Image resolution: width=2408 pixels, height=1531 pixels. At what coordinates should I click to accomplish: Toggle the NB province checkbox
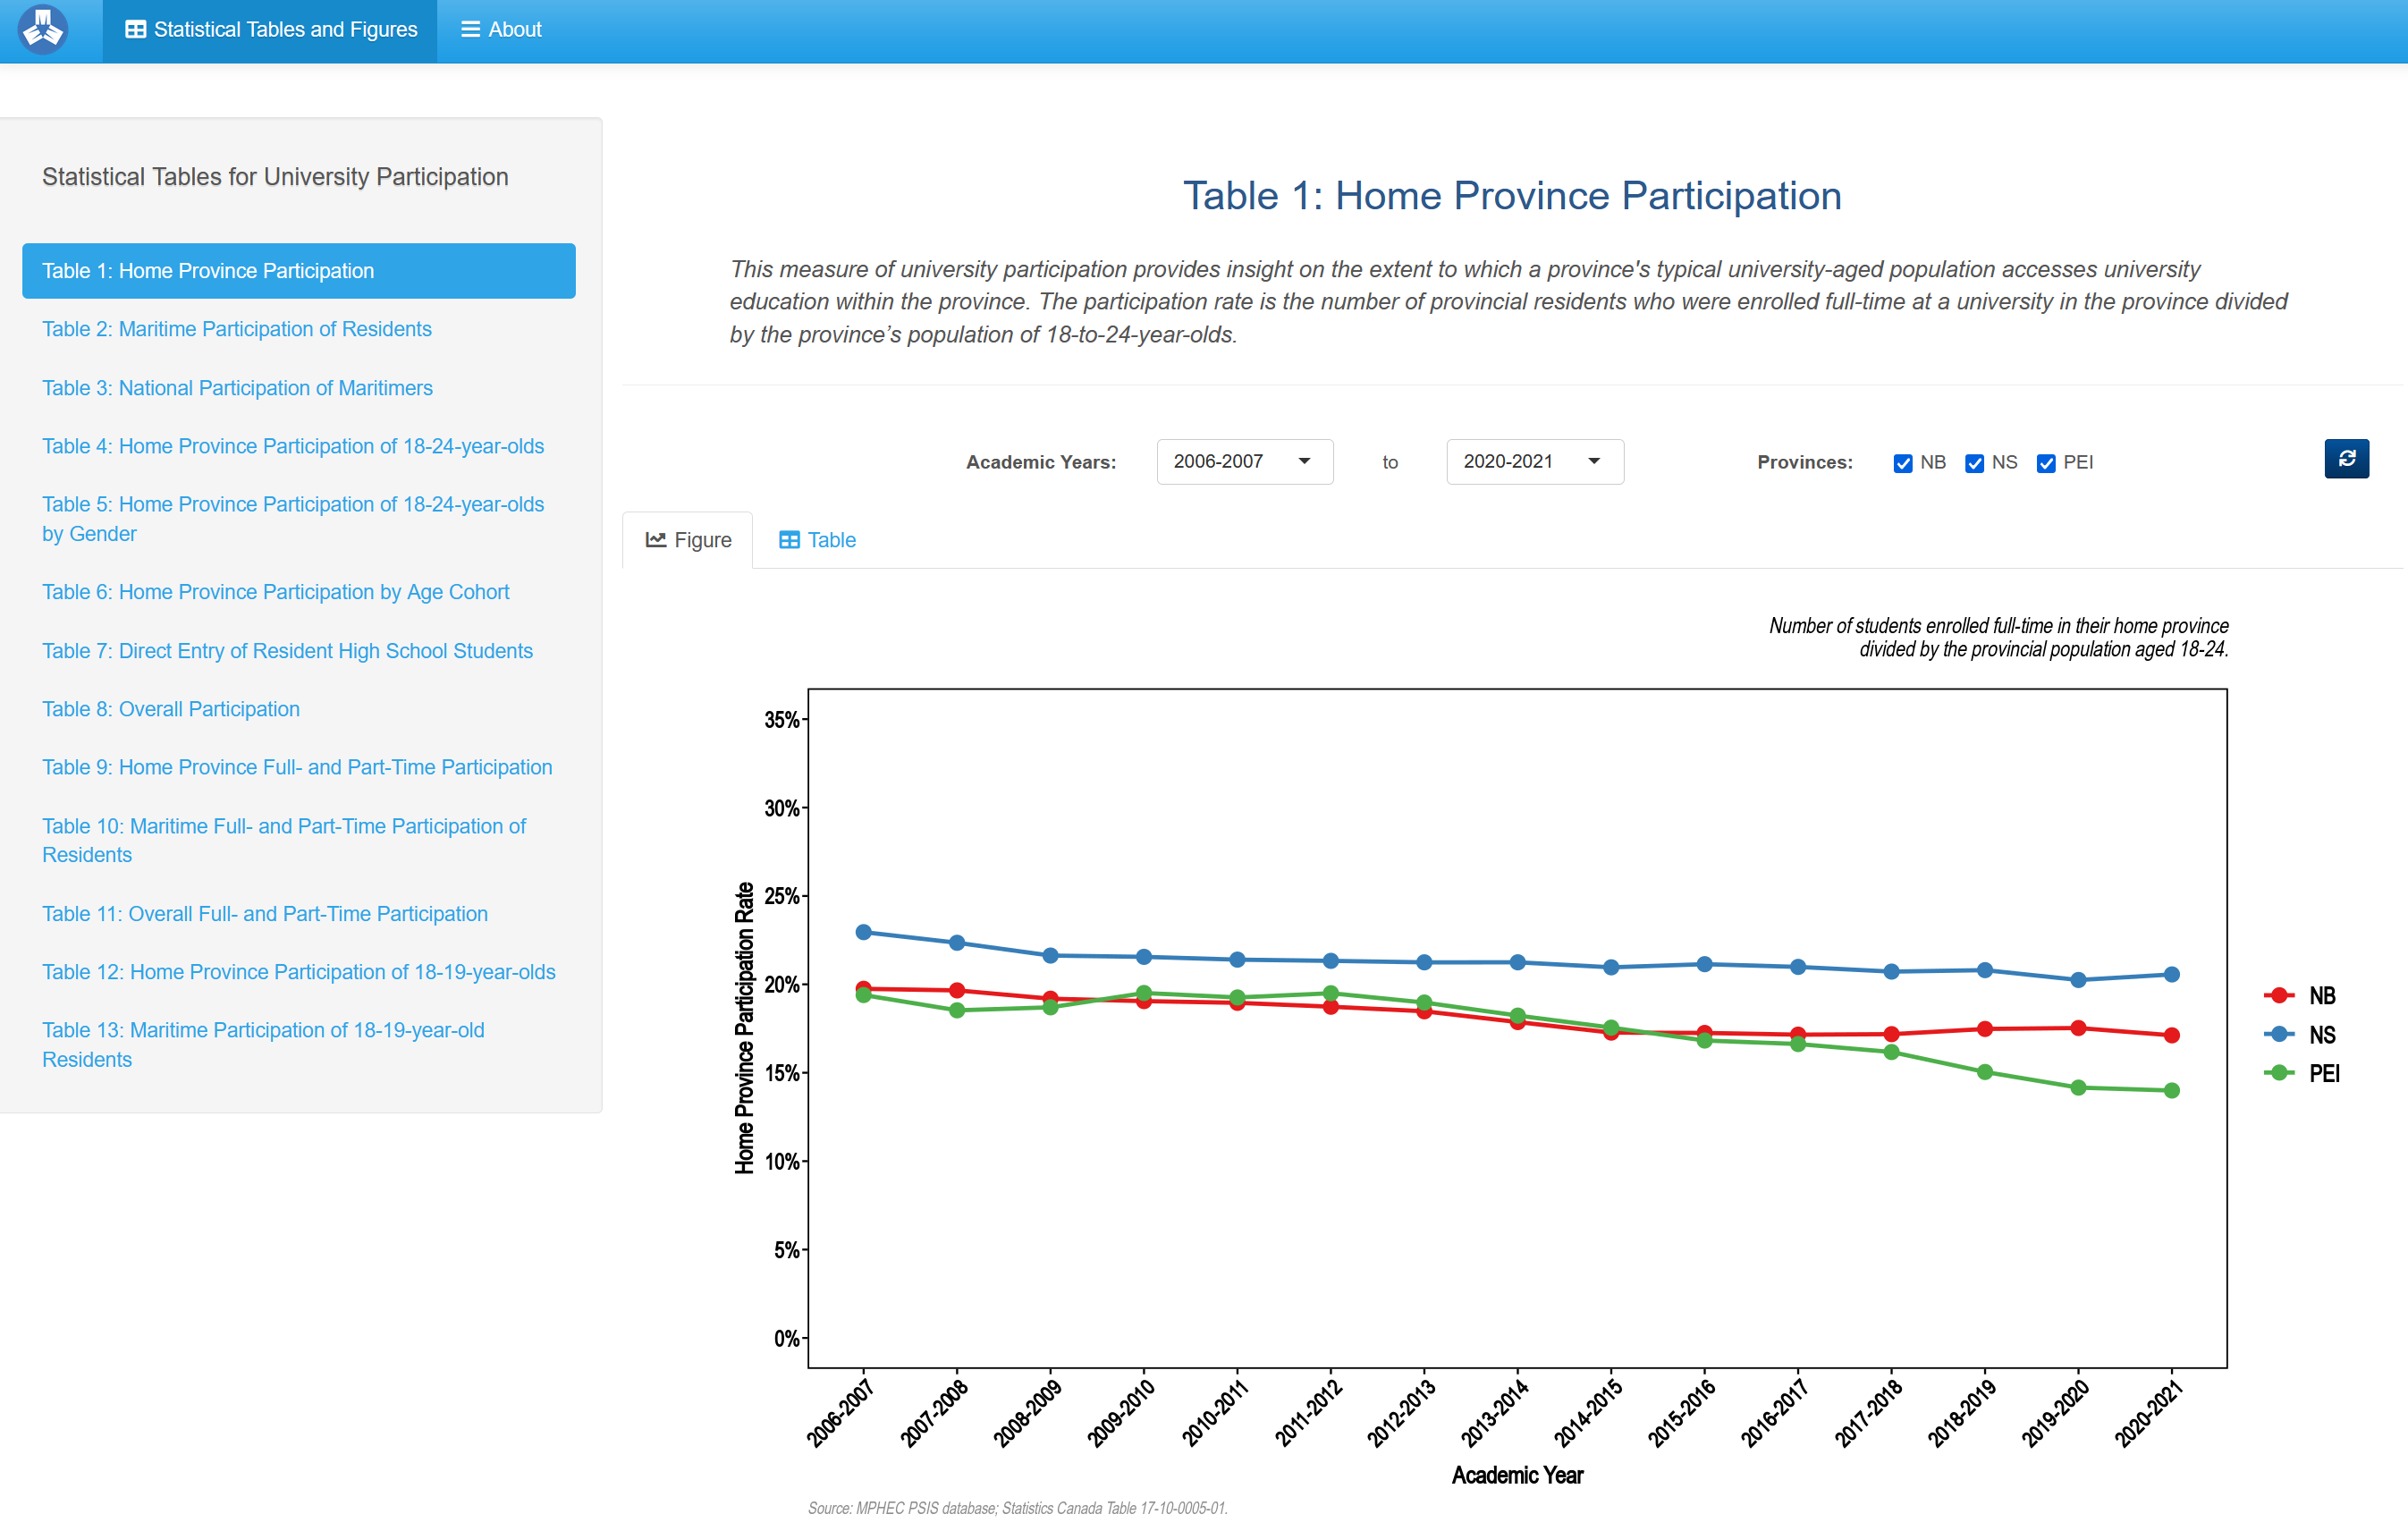(1903, 463)
